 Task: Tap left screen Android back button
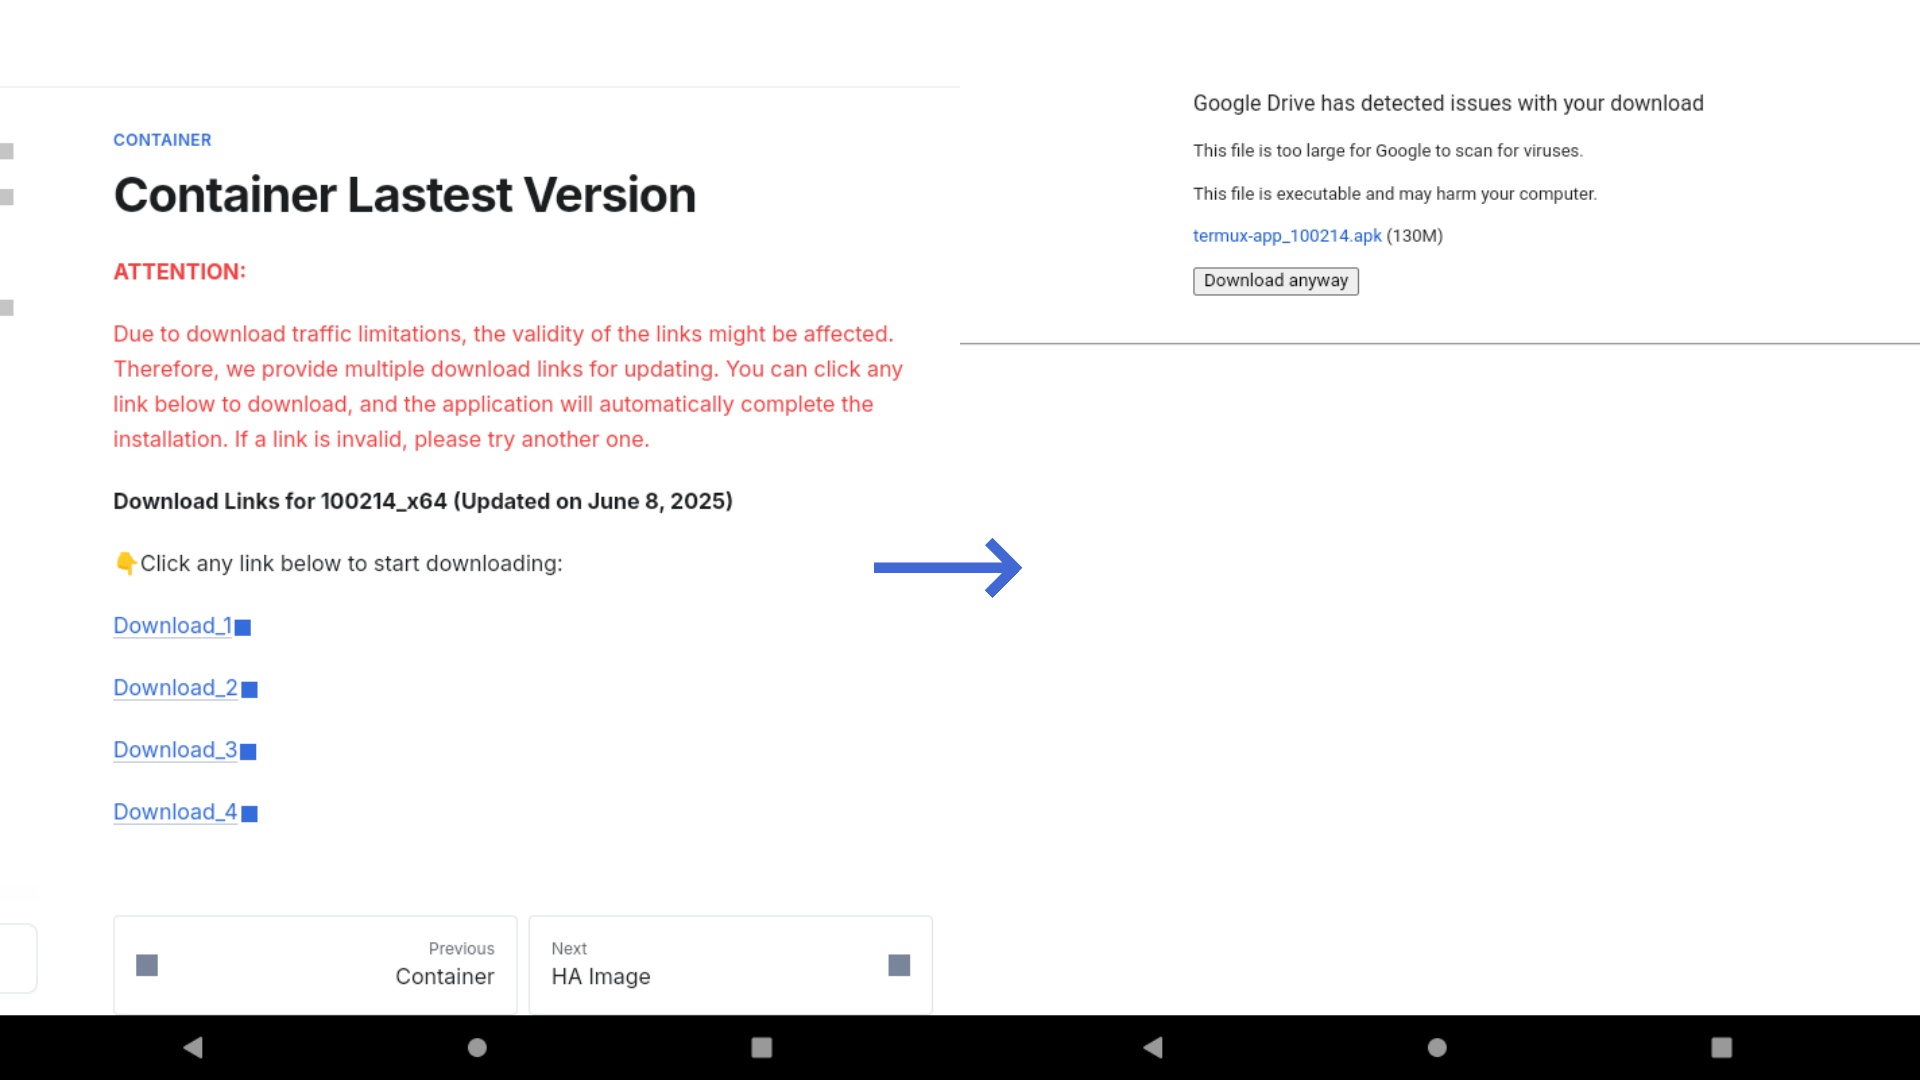pos(193,1047)
